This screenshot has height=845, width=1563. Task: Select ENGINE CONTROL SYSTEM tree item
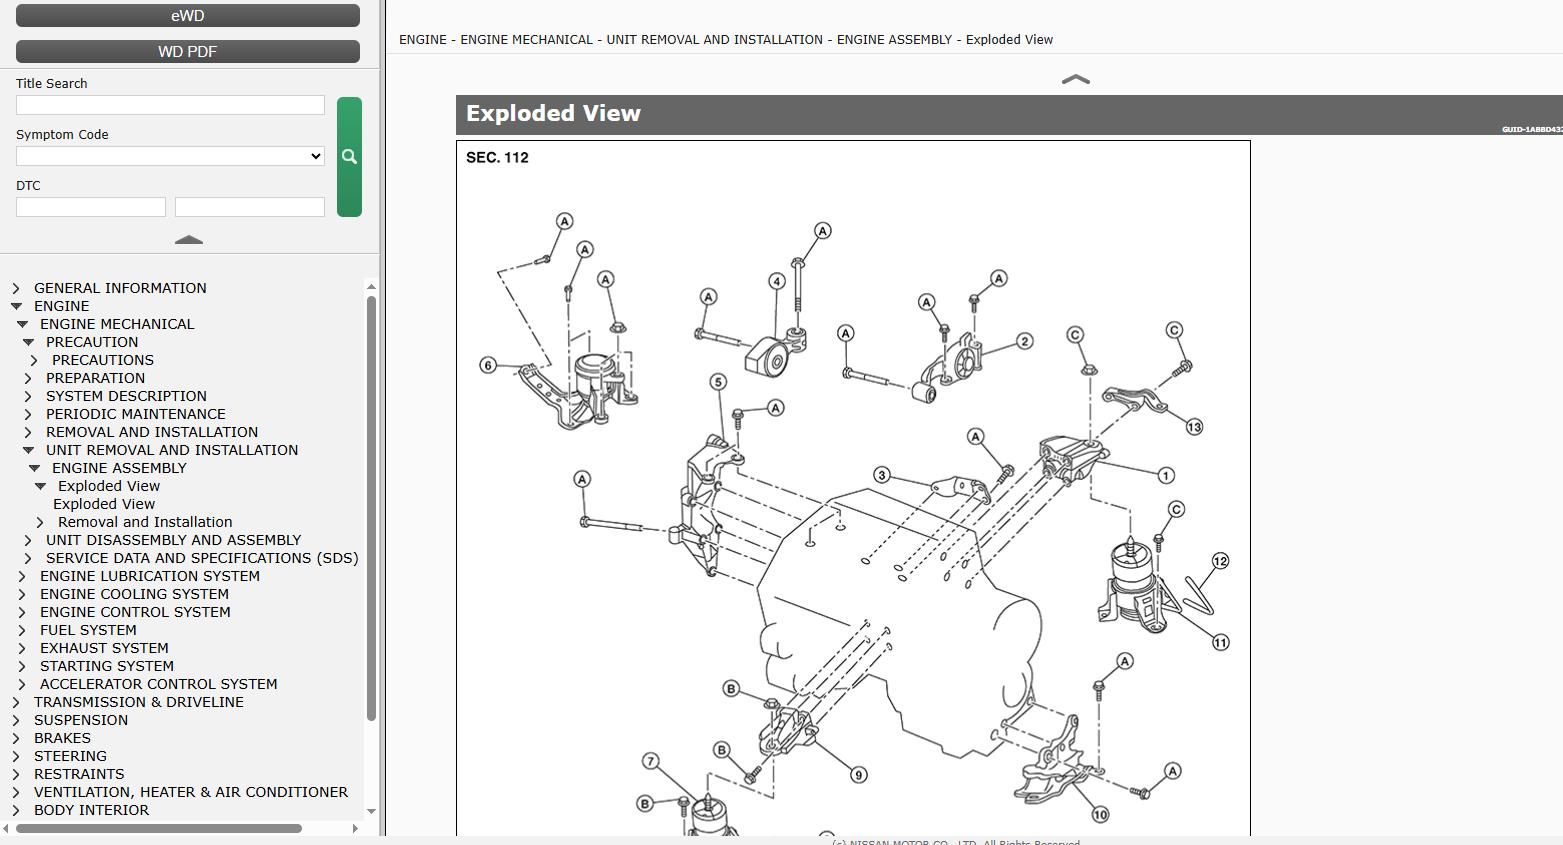[135, 612]
